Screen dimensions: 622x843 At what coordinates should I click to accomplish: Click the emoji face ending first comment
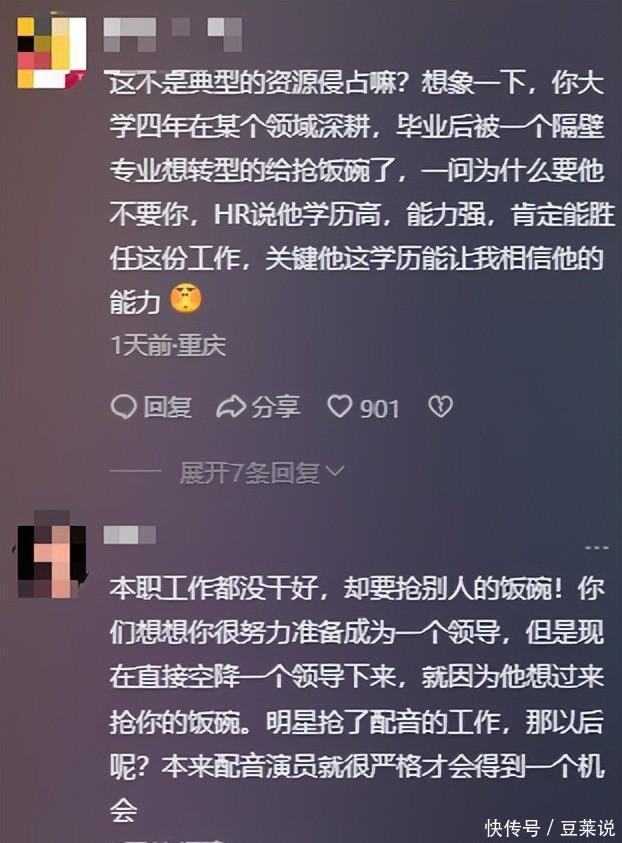[186, 299]
